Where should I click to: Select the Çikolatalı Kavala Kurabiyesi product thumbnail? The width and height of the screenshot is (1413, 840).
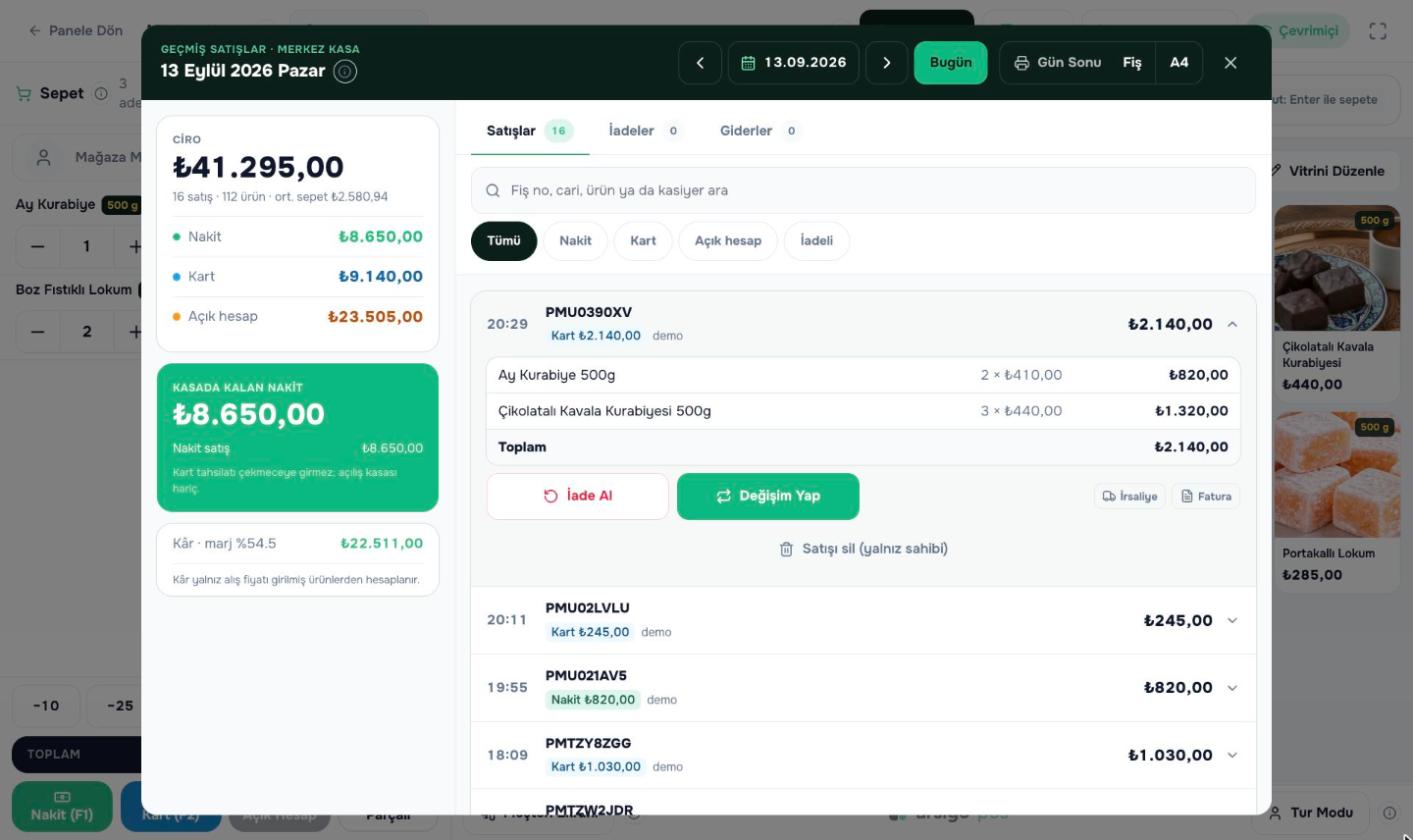[x=1337, y=268]
